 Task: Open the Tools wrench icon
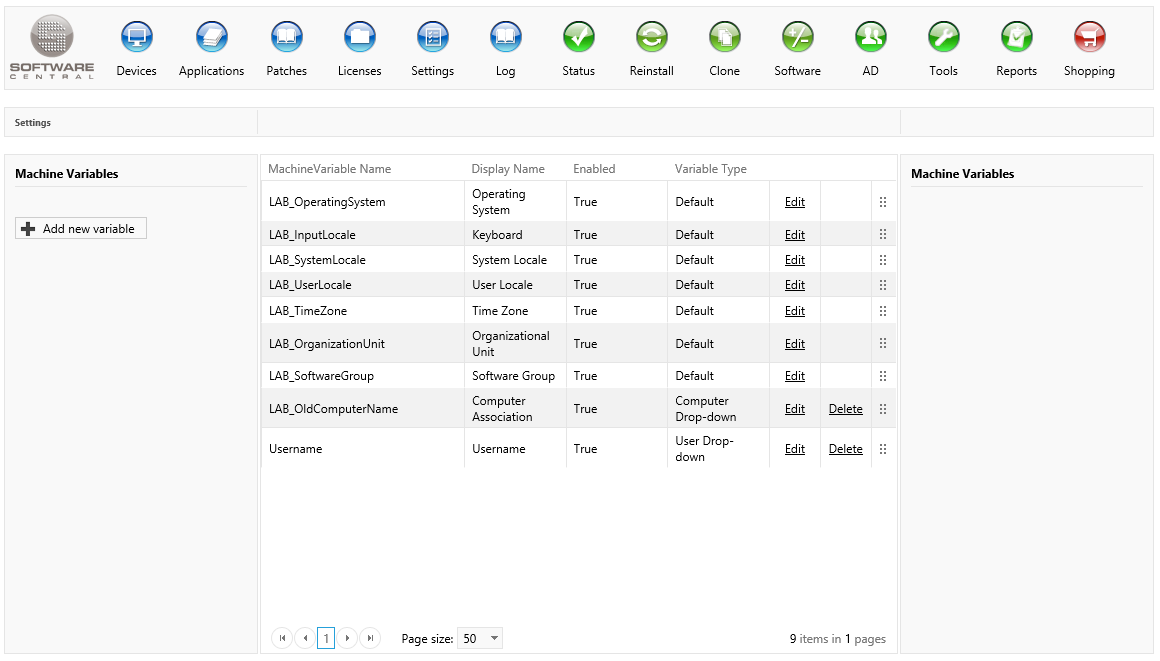[944, 38]
